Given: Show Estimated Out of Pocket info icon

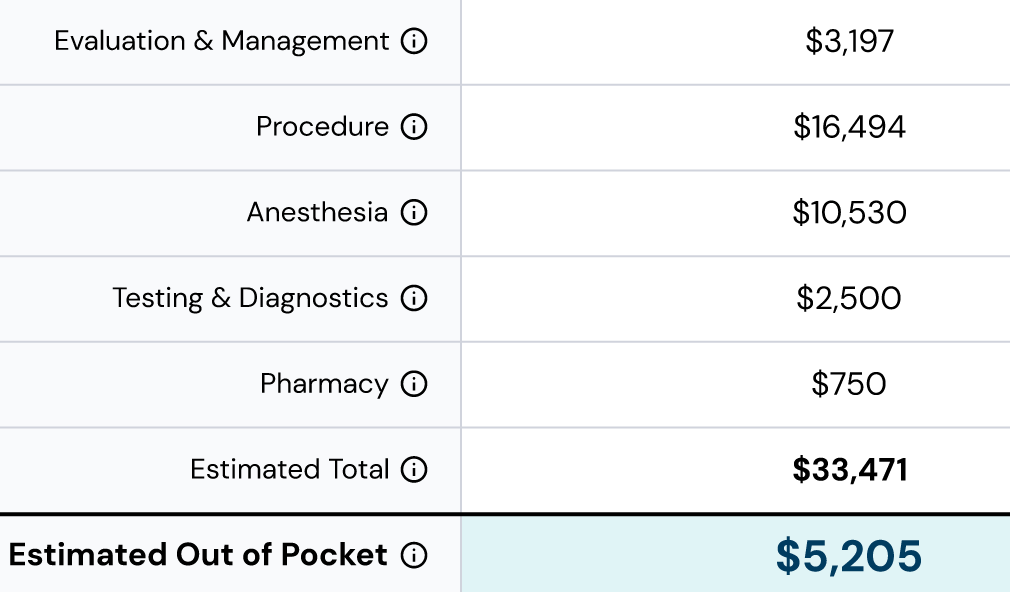Looking at the screenshot, I should (x=414, y=555).
